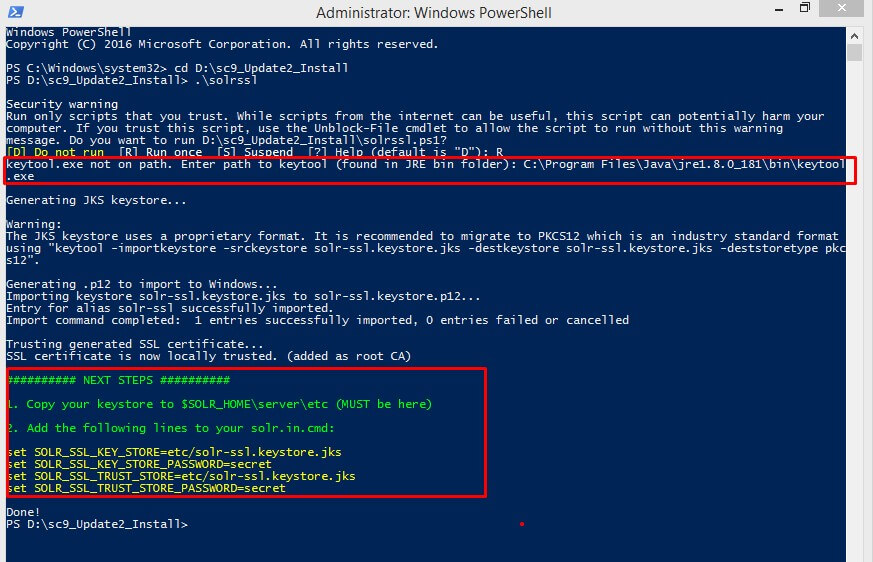Click the [S] Suspend option text
This screenshot has width=873, height=562.
point(254,152)
